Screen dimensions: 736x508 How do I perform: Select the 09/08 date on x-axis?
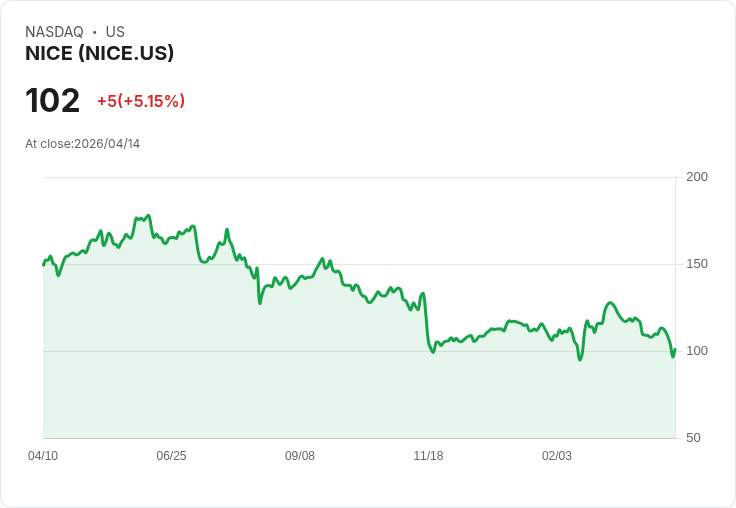(x=300, y=456)
